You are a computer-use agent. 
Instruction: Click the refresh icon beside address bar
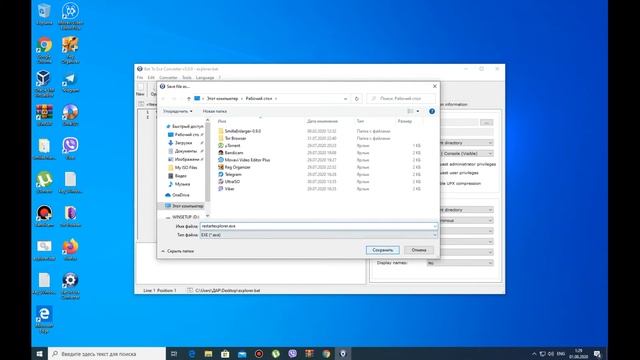356,99
